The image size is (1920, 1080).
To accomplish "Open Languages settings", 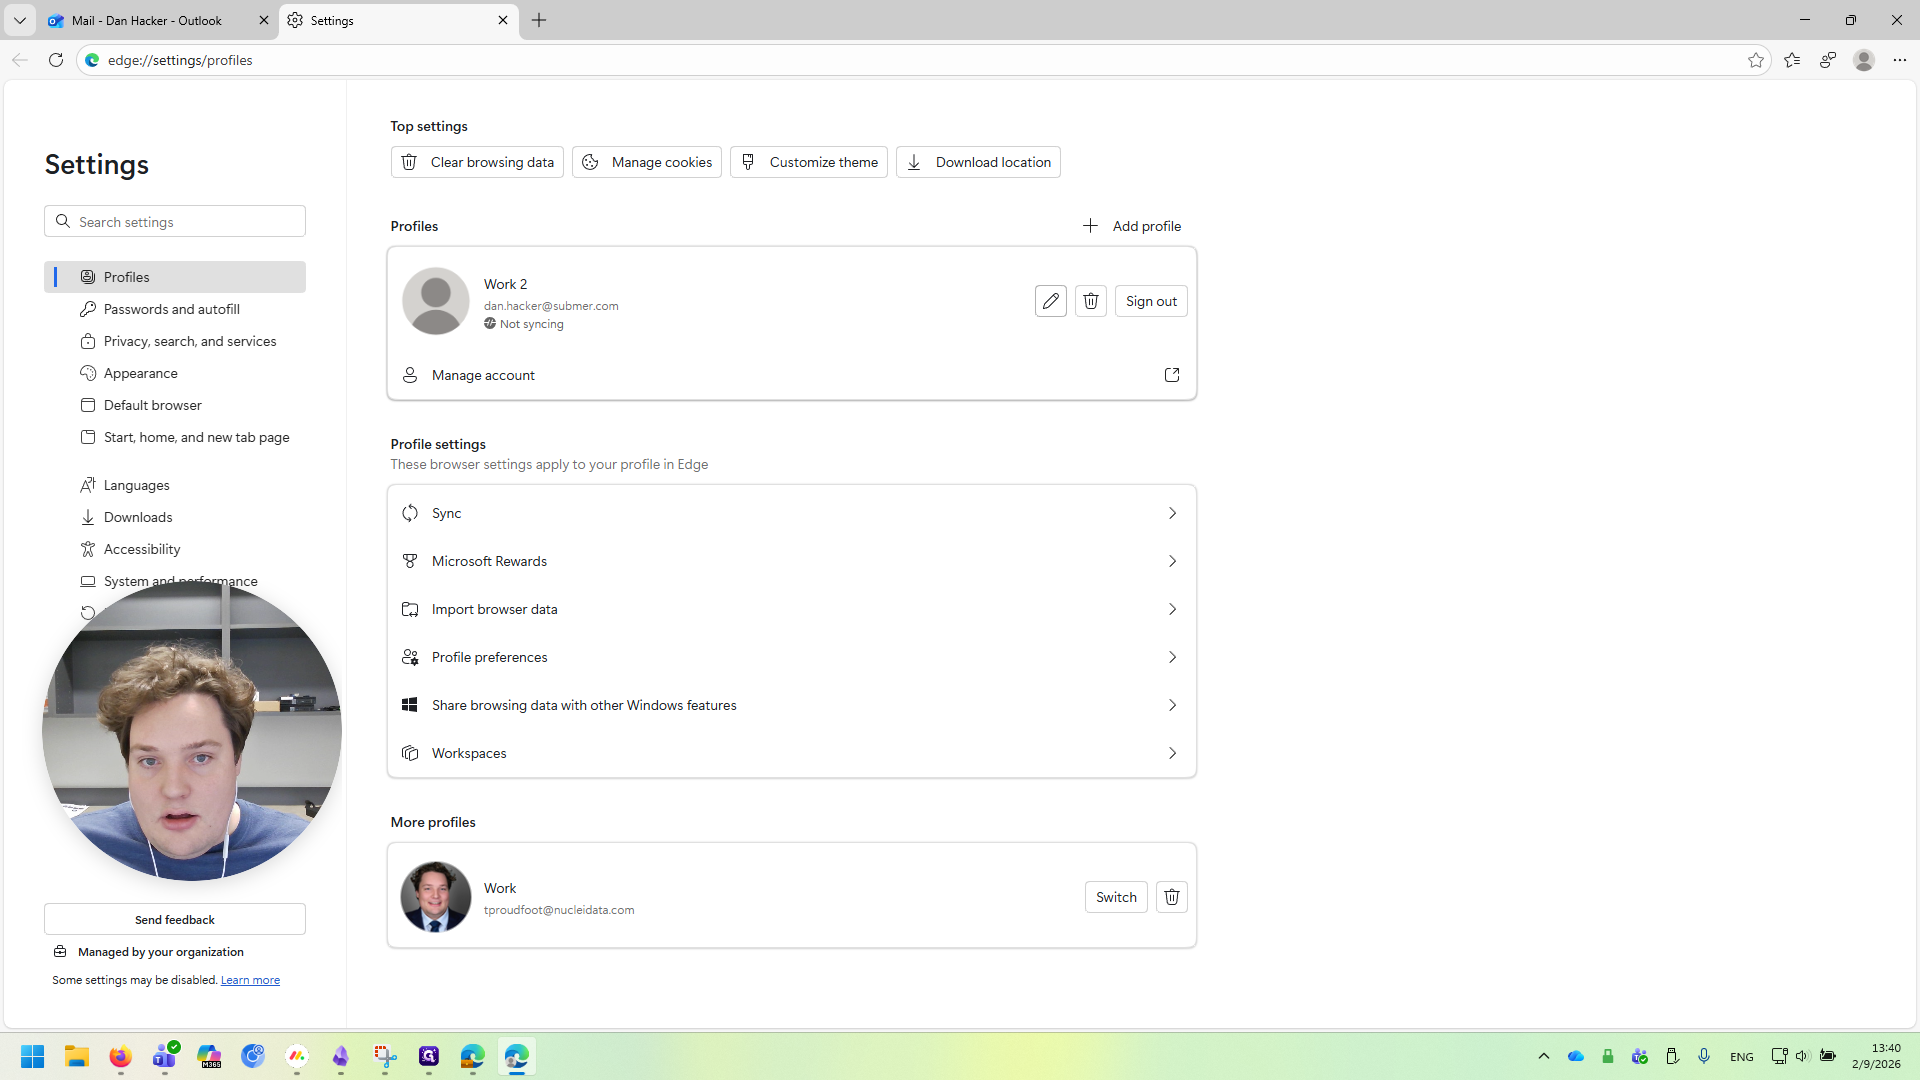I will (x=175, y=485).
